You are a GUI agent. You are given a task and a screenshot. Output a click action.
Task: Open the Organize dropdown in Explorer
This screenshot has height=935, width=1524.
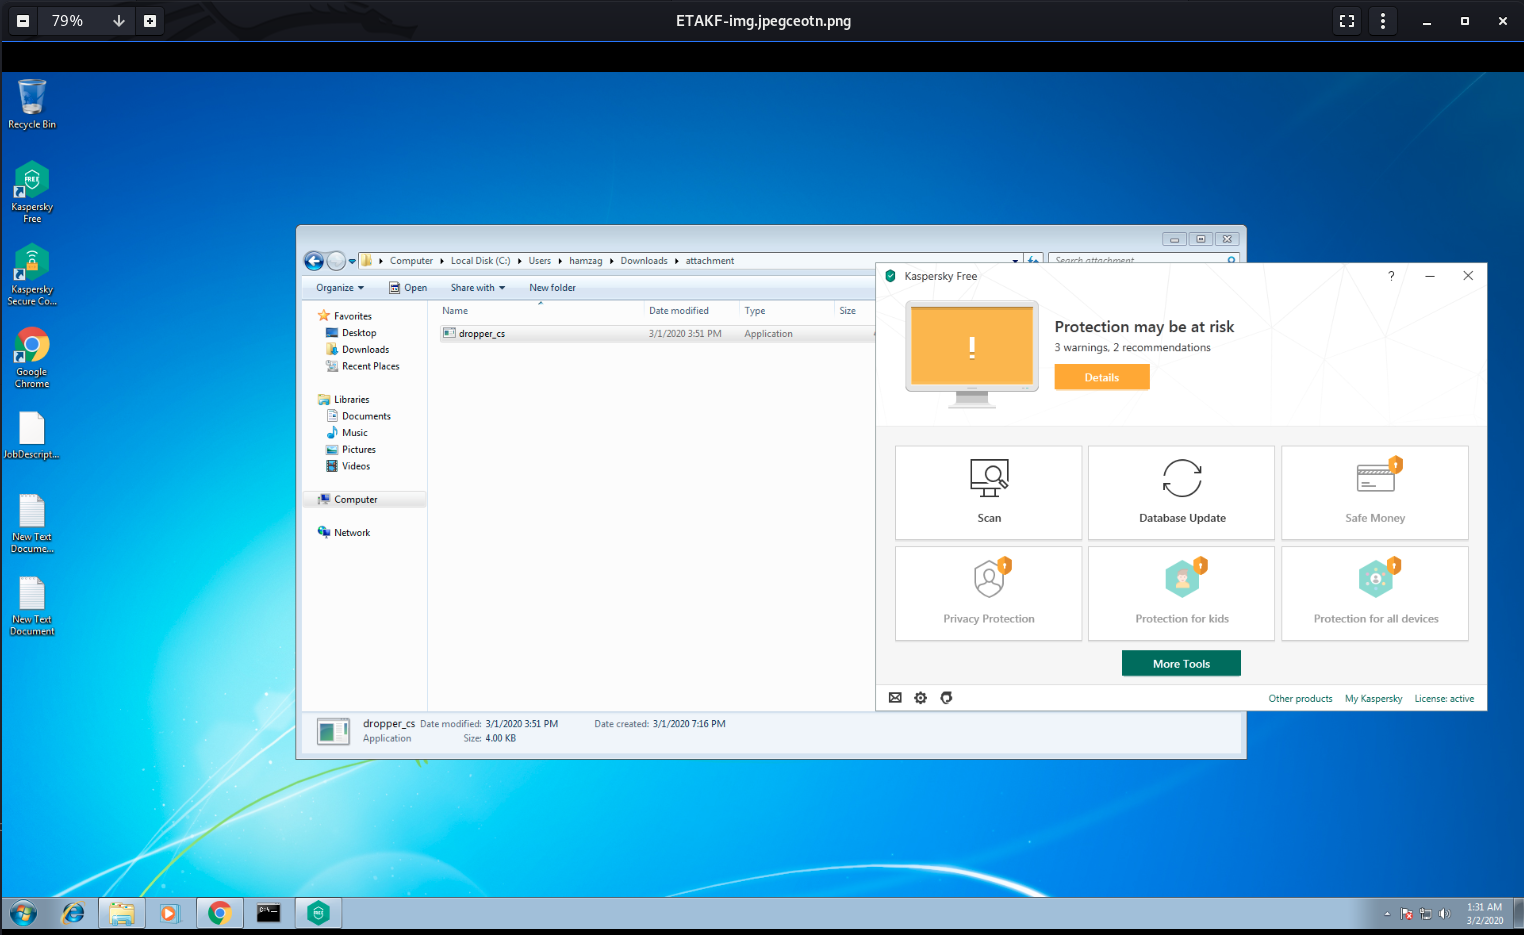click(340, 288)
